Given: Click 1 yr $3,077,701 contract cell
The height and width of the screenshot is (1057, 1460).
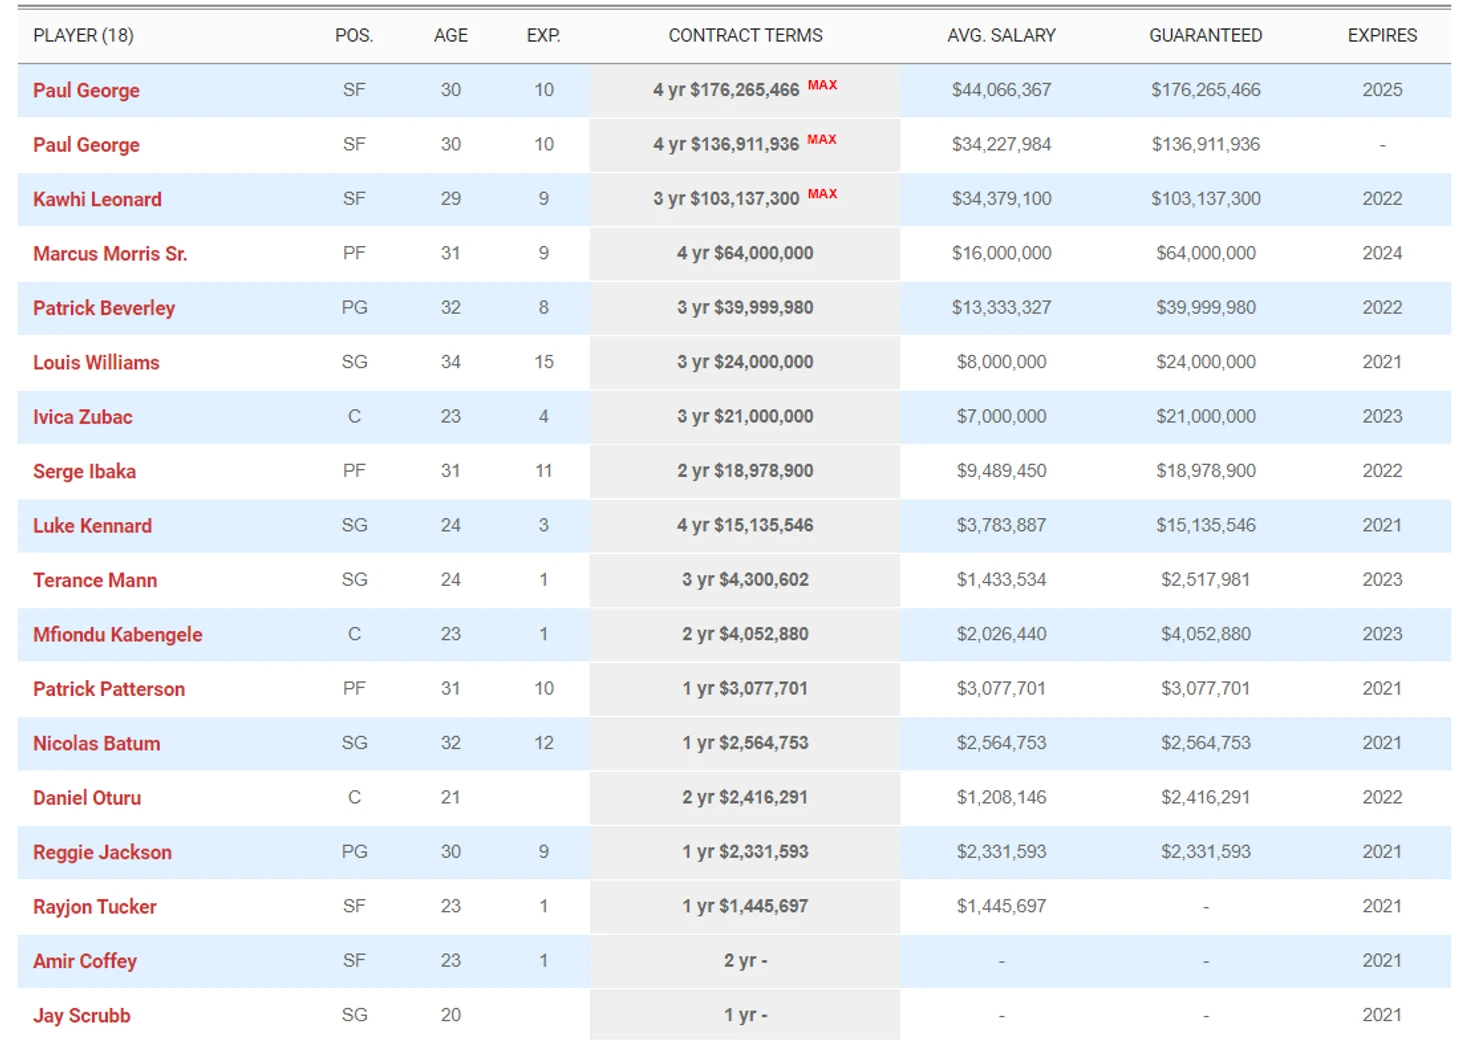Looking at the screenshot, I should tap(745, 689).
